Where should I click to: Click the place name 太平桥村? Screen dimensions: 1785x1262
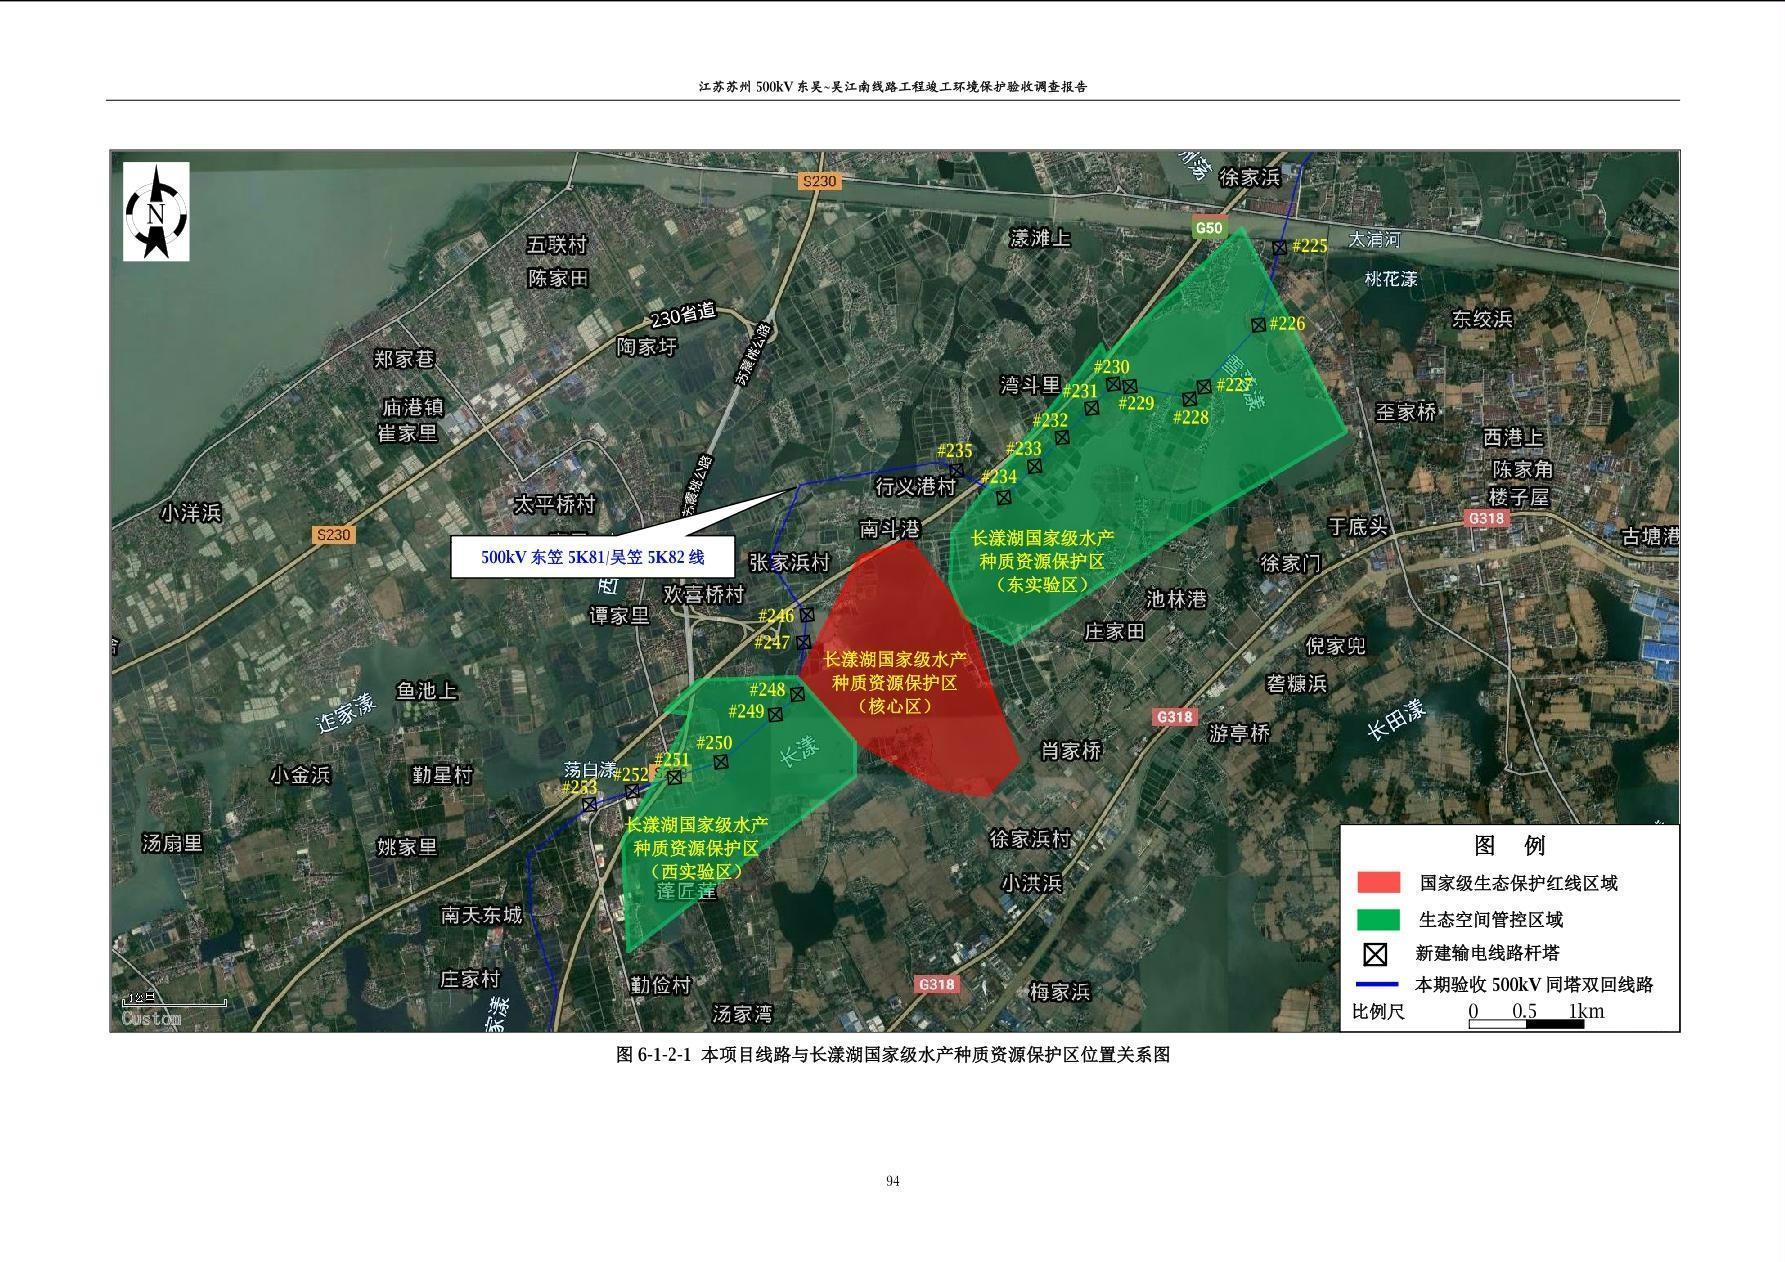point(554,503)
